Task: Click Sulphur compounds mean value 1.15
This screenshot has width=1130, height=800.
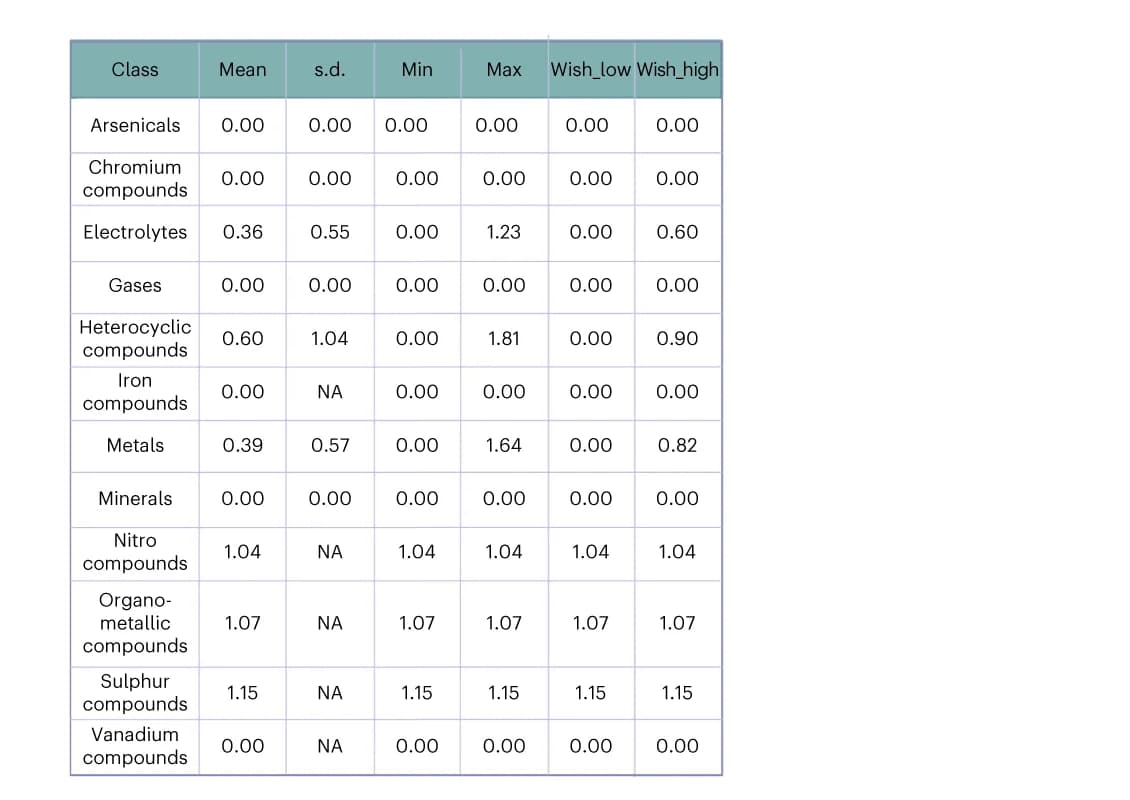Action: point(243,693)
